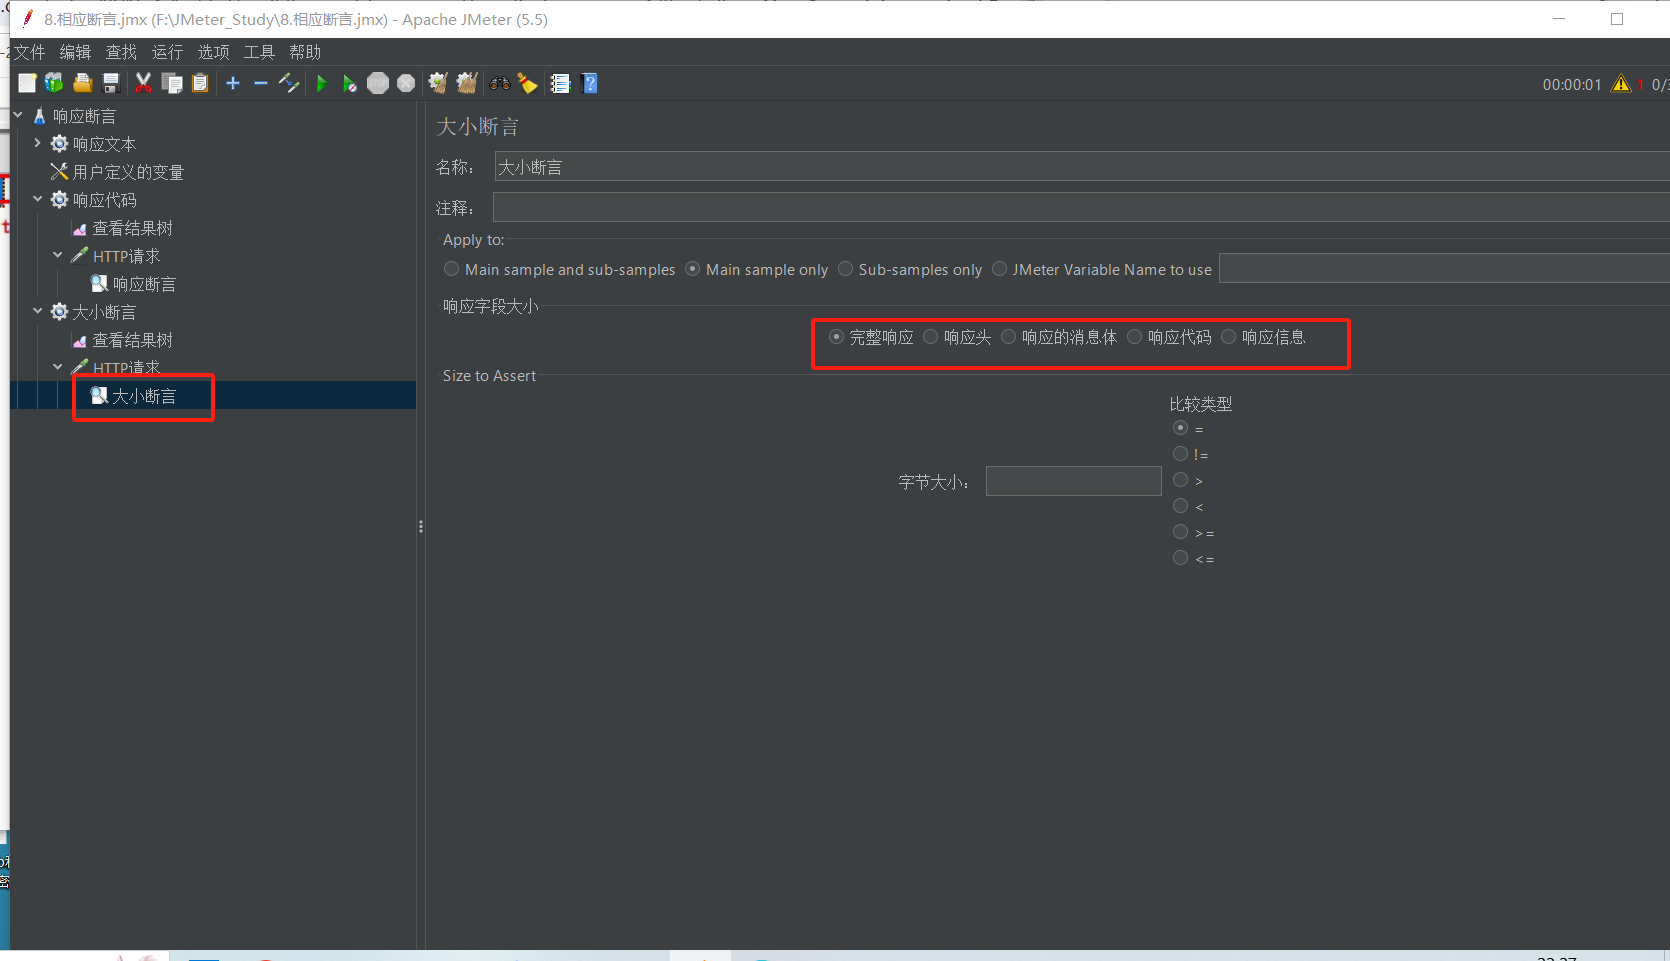
Task: Click the 注释 comment input field
Action: (1081, 207)
